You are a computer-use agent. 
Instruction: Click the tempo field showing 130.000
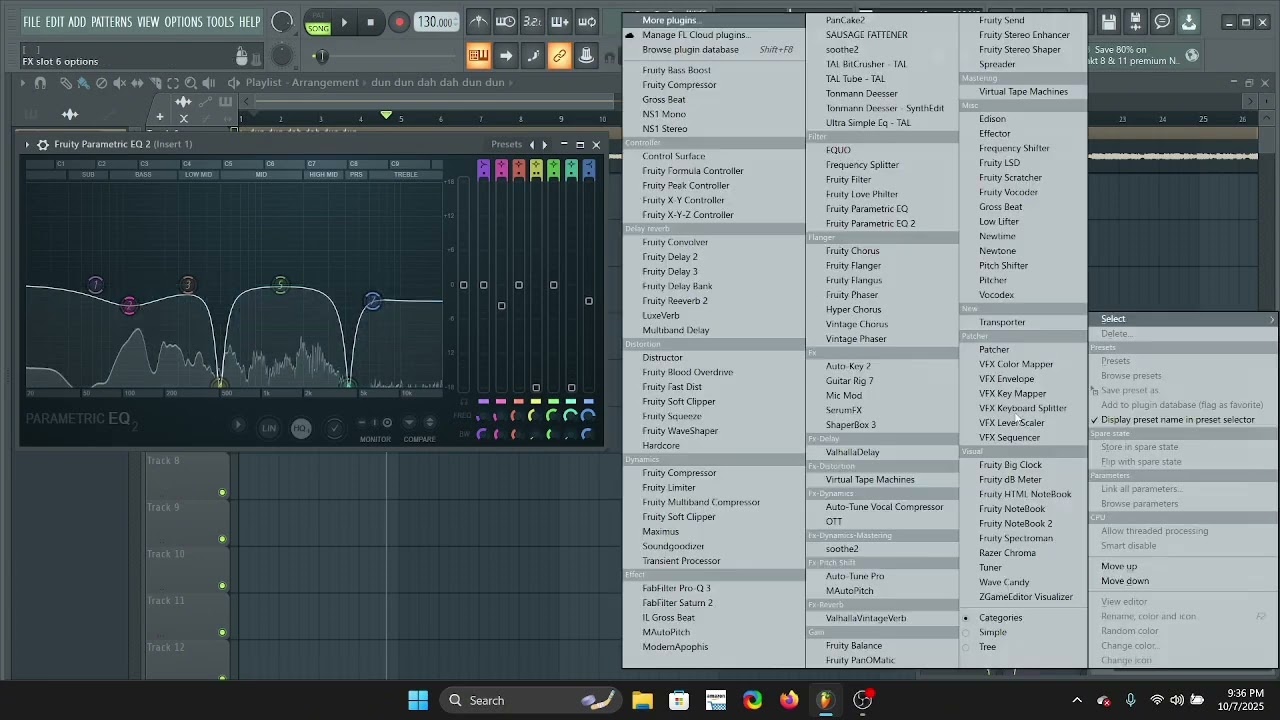[435, 22]
